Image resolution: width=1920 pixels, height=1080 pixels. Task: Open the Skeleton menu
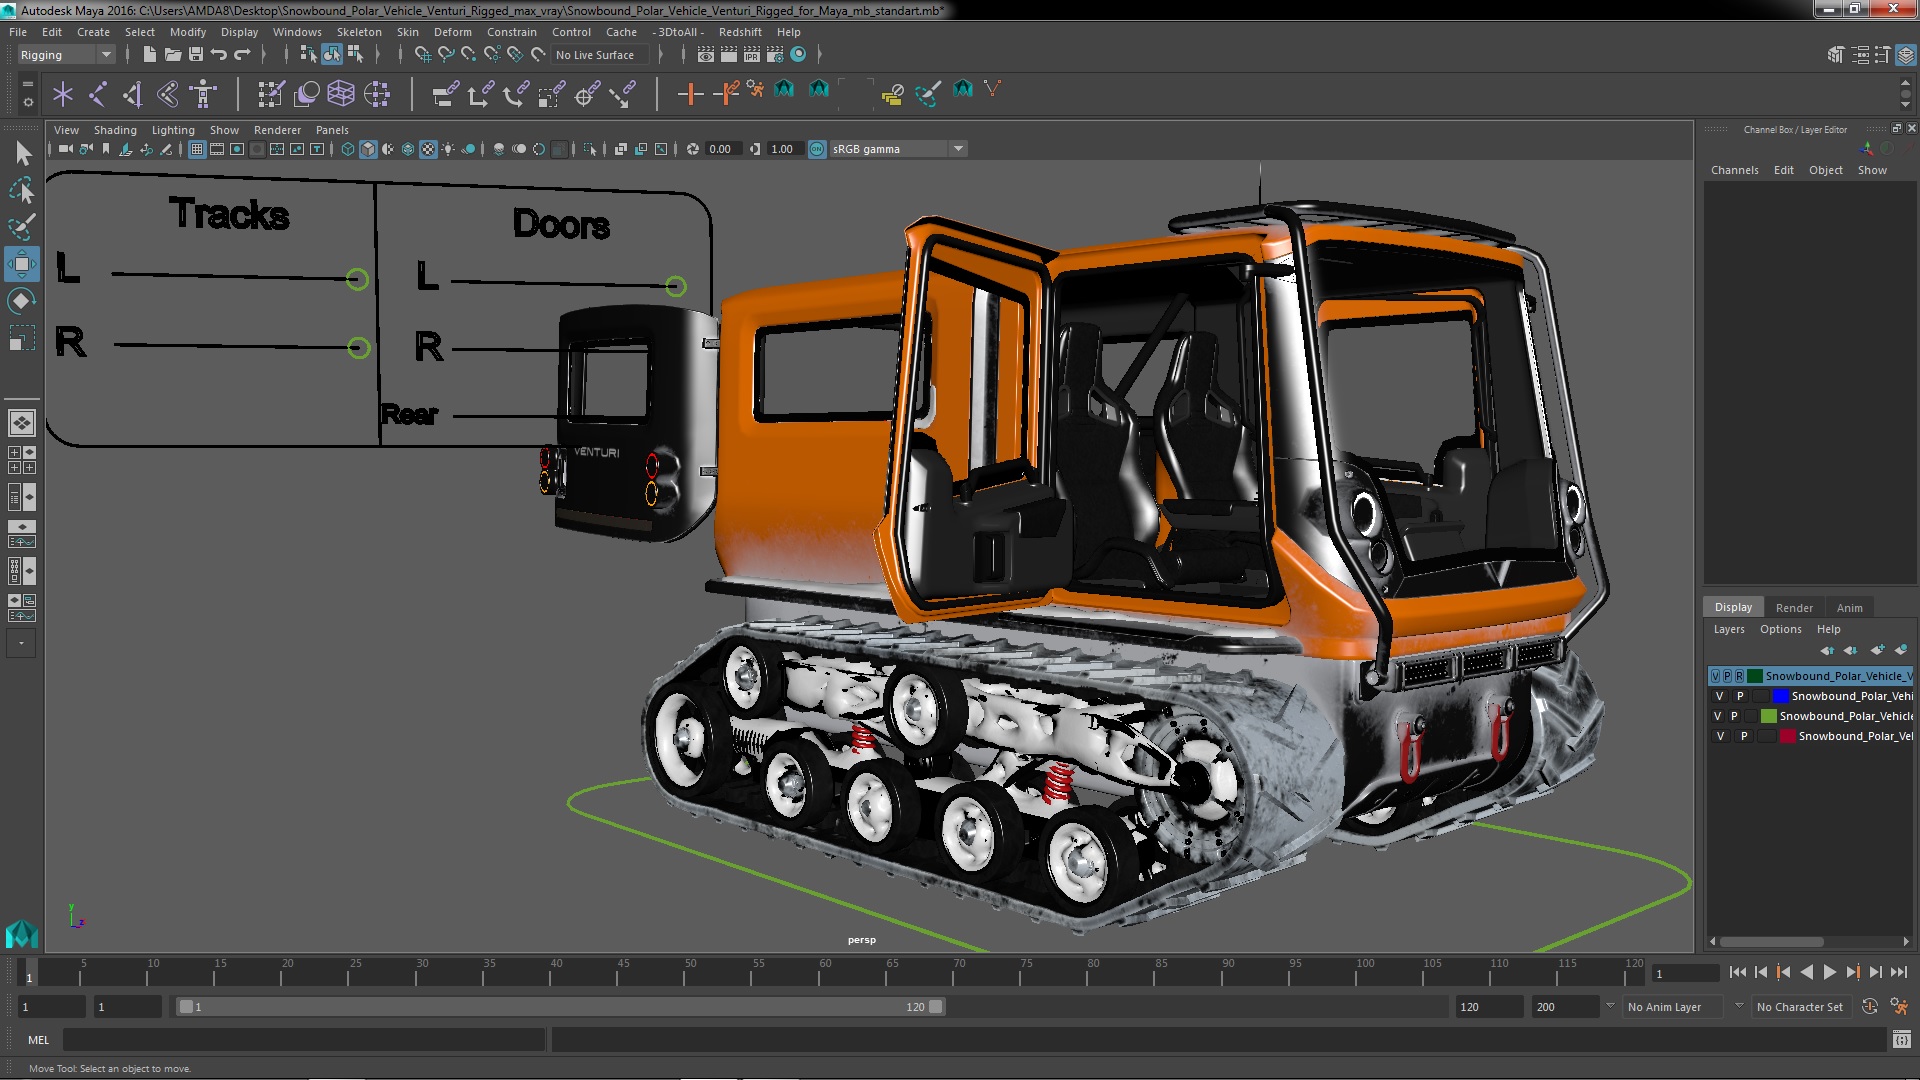(358, 32)
